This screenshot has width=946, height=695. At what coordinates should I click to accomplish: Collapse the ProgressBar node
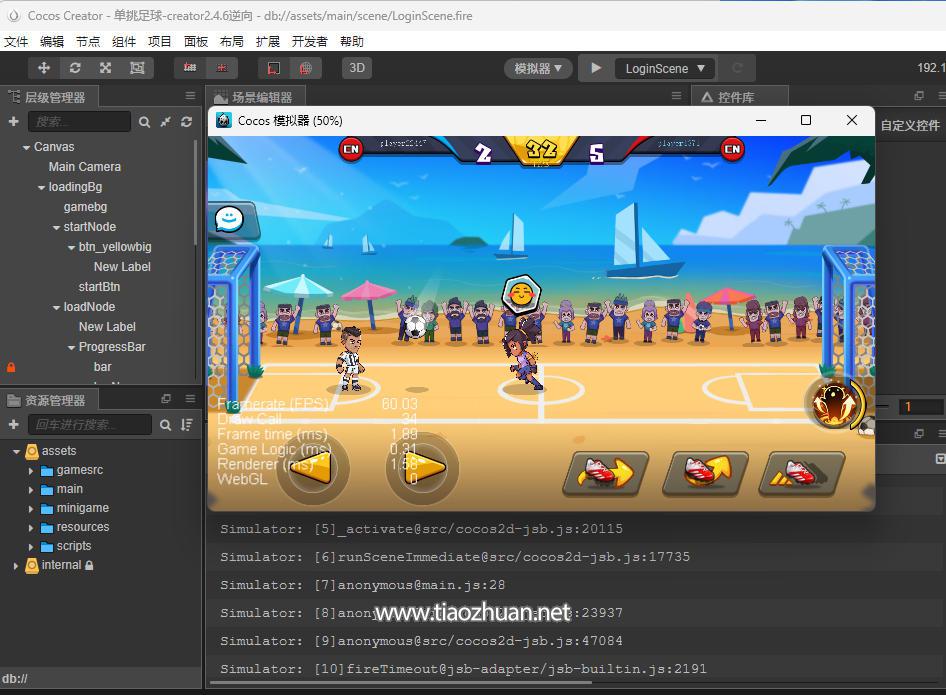tap(71, 348)
